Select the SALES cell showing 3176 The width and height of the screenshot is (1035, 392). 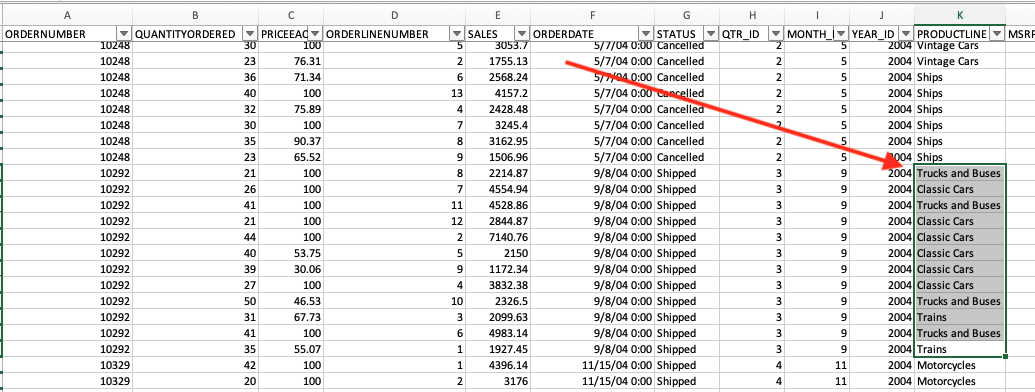tap(497, 381)
